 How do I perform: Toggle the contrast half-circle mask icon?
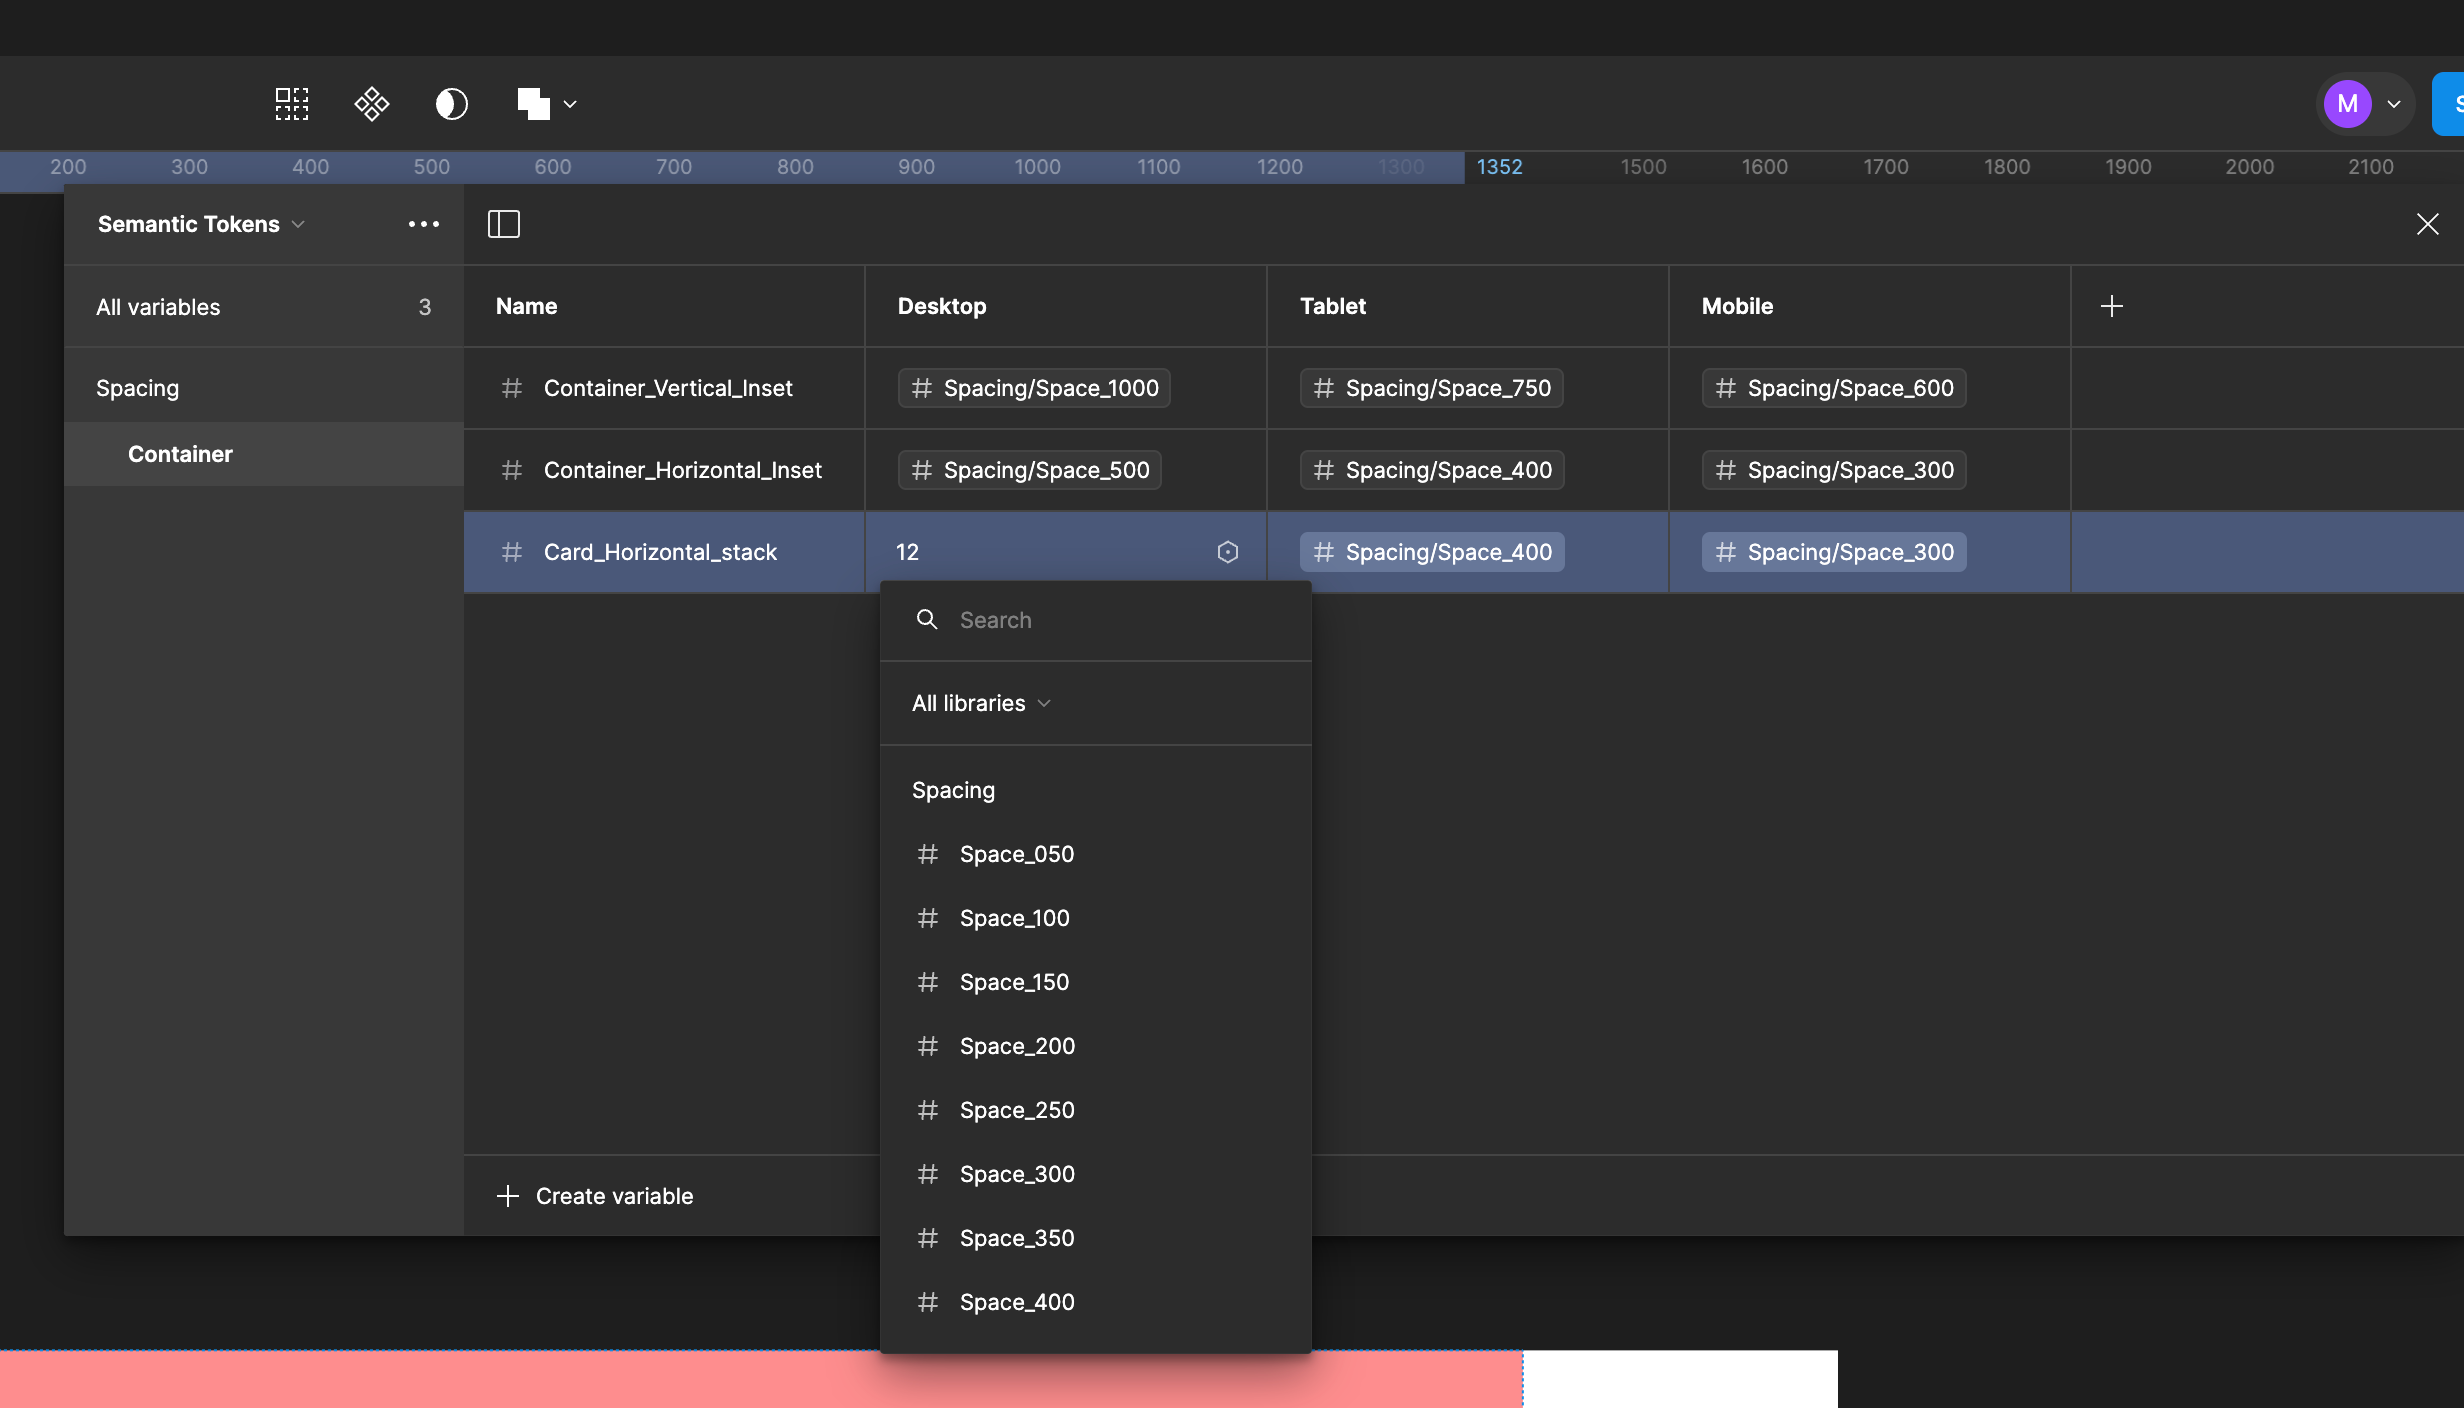click(452, 104)
